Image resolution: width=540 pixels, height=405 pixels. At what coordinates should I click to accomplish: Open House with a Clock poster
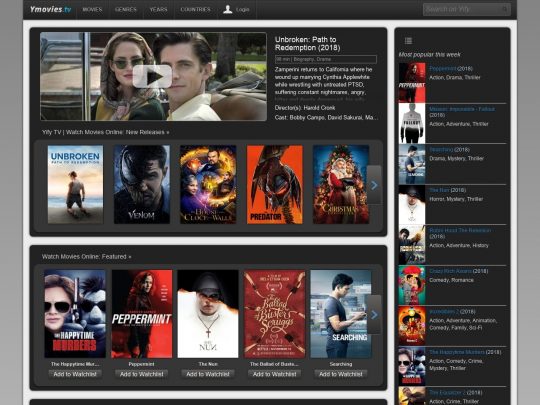208,185
